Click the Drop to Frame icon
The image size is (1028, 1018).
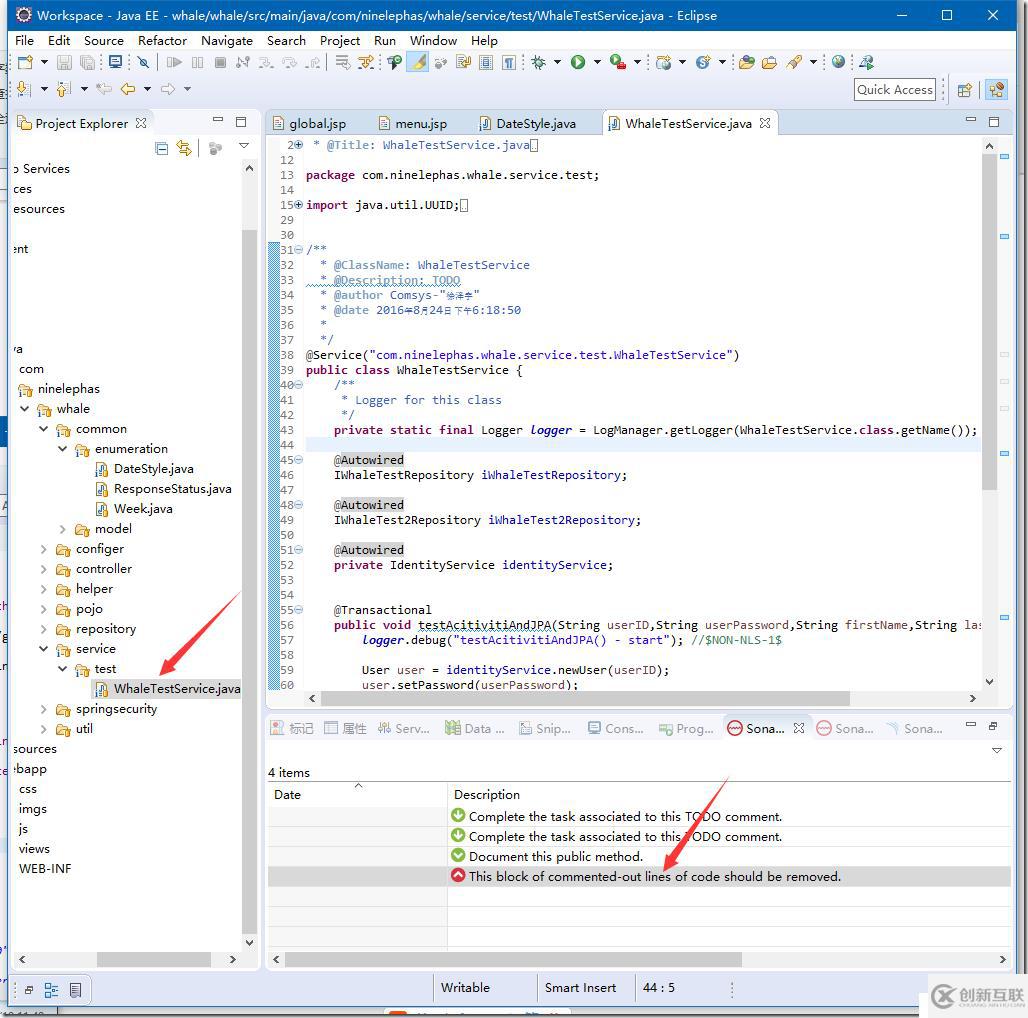point(342,62)
